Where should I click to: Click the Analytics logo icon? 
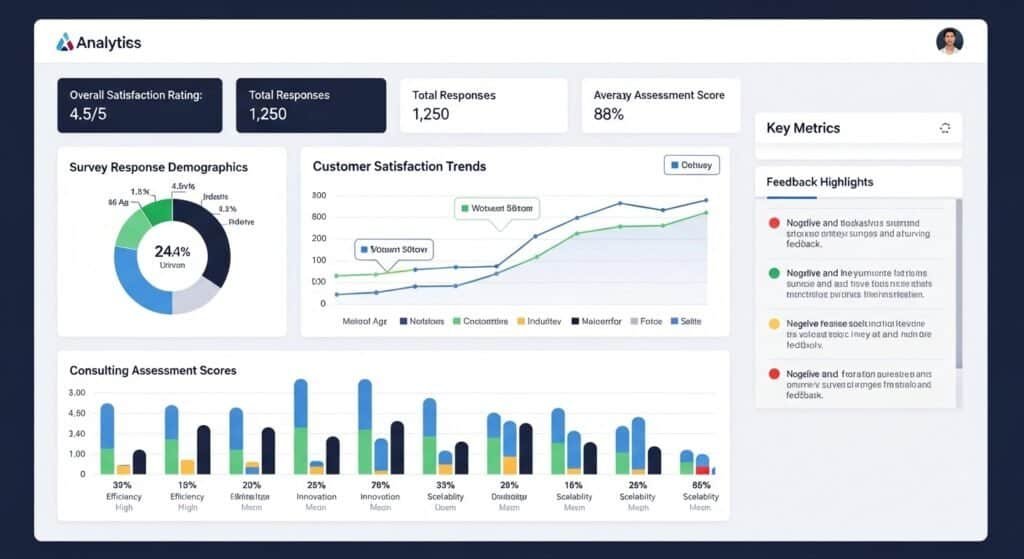pos(65,42)
